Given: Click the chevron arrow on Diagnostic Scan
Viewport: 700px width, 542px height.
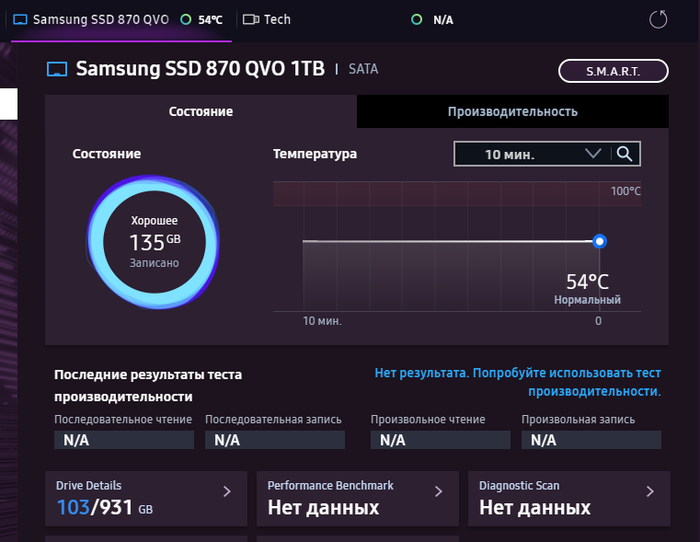Looking at the screenshot, I should [650, 492].
